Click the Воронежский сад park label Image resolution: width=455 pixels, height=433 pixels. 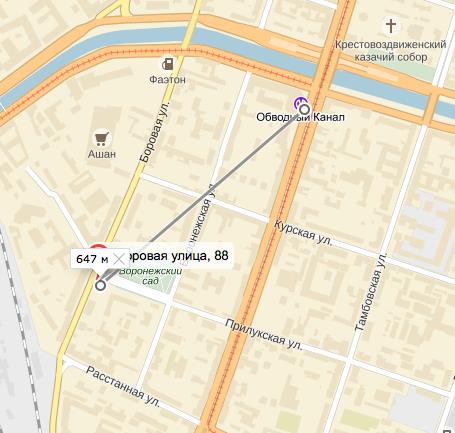tap(151, 276)
